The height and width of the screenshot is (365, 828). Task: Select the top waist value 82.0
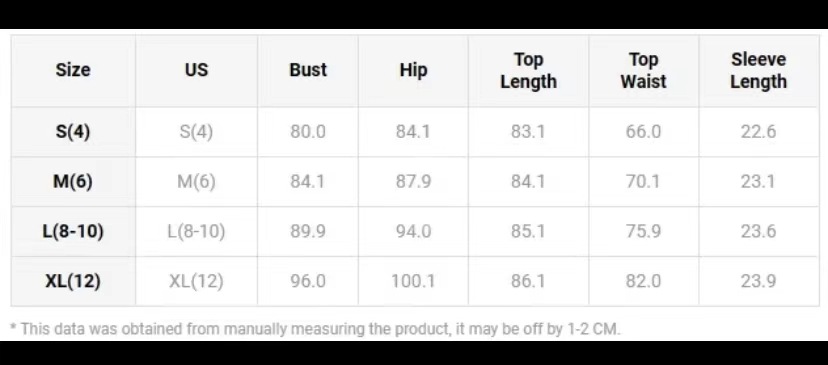click(x=643, y=281)
